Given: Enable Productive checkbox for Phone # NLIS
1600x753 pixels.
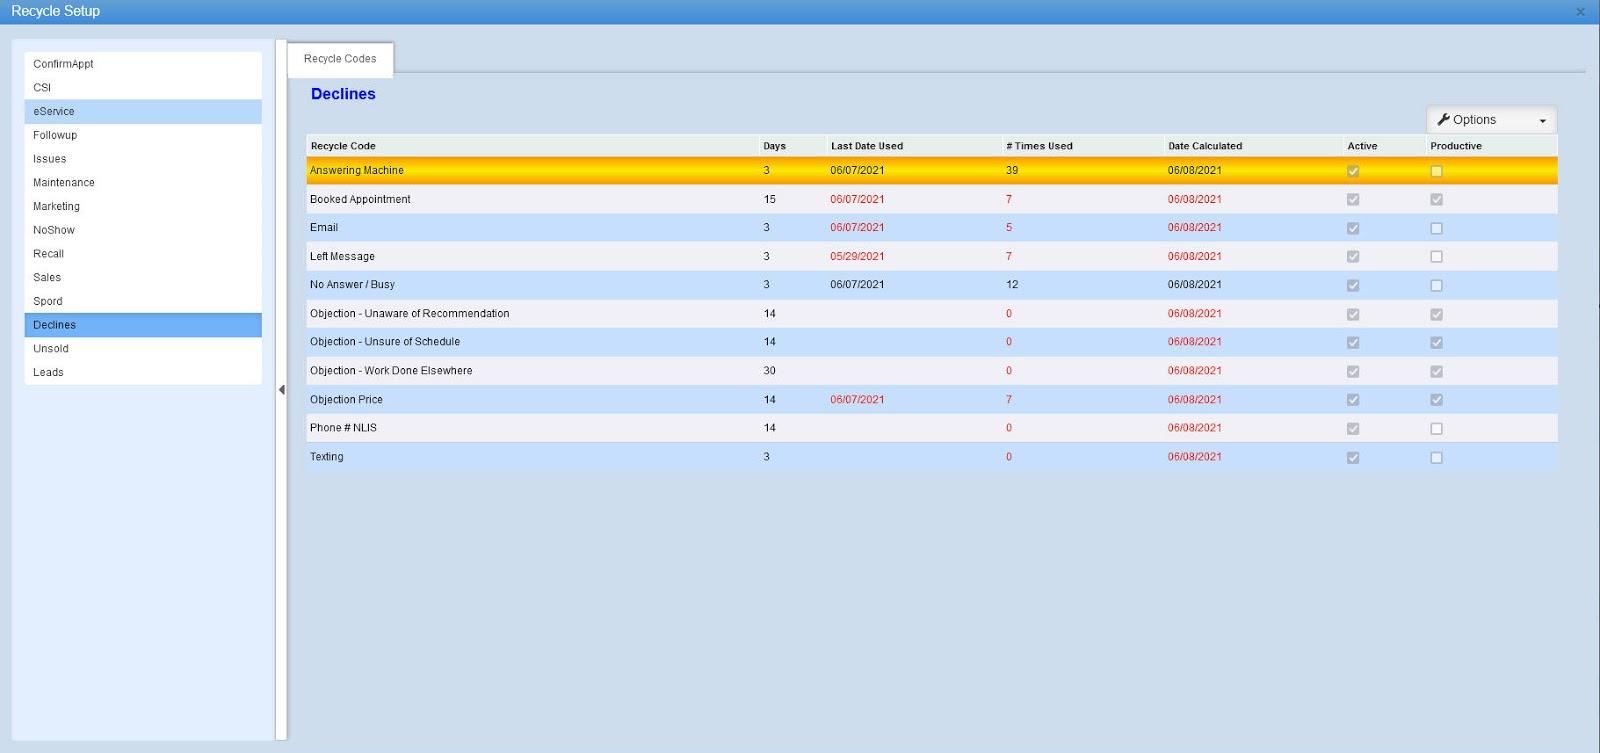Looking at the screenshot, I should click(1436, 429).
